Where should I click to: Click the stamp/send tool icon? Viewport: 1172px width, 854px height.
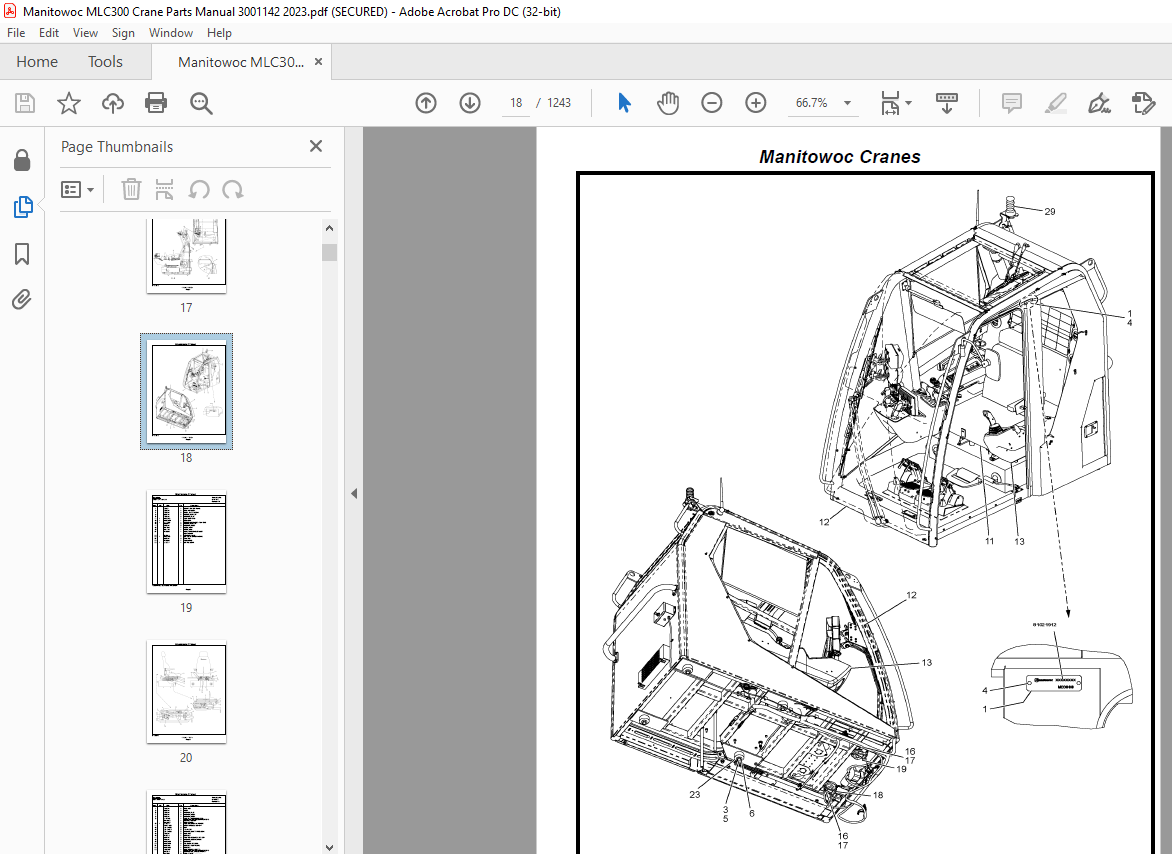(x=1144, y=103)
